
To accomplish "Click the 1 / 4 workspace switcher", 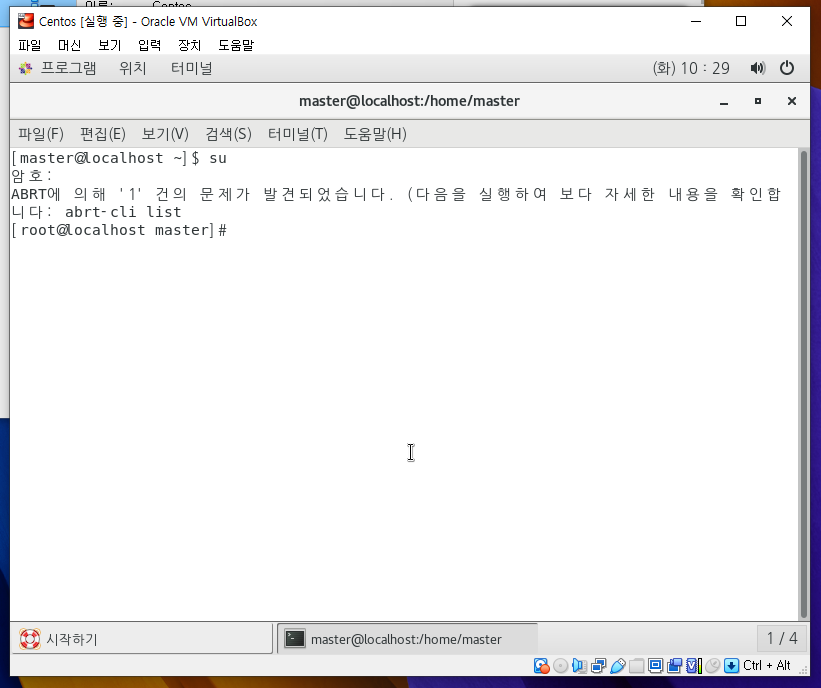I will point(782,638).
